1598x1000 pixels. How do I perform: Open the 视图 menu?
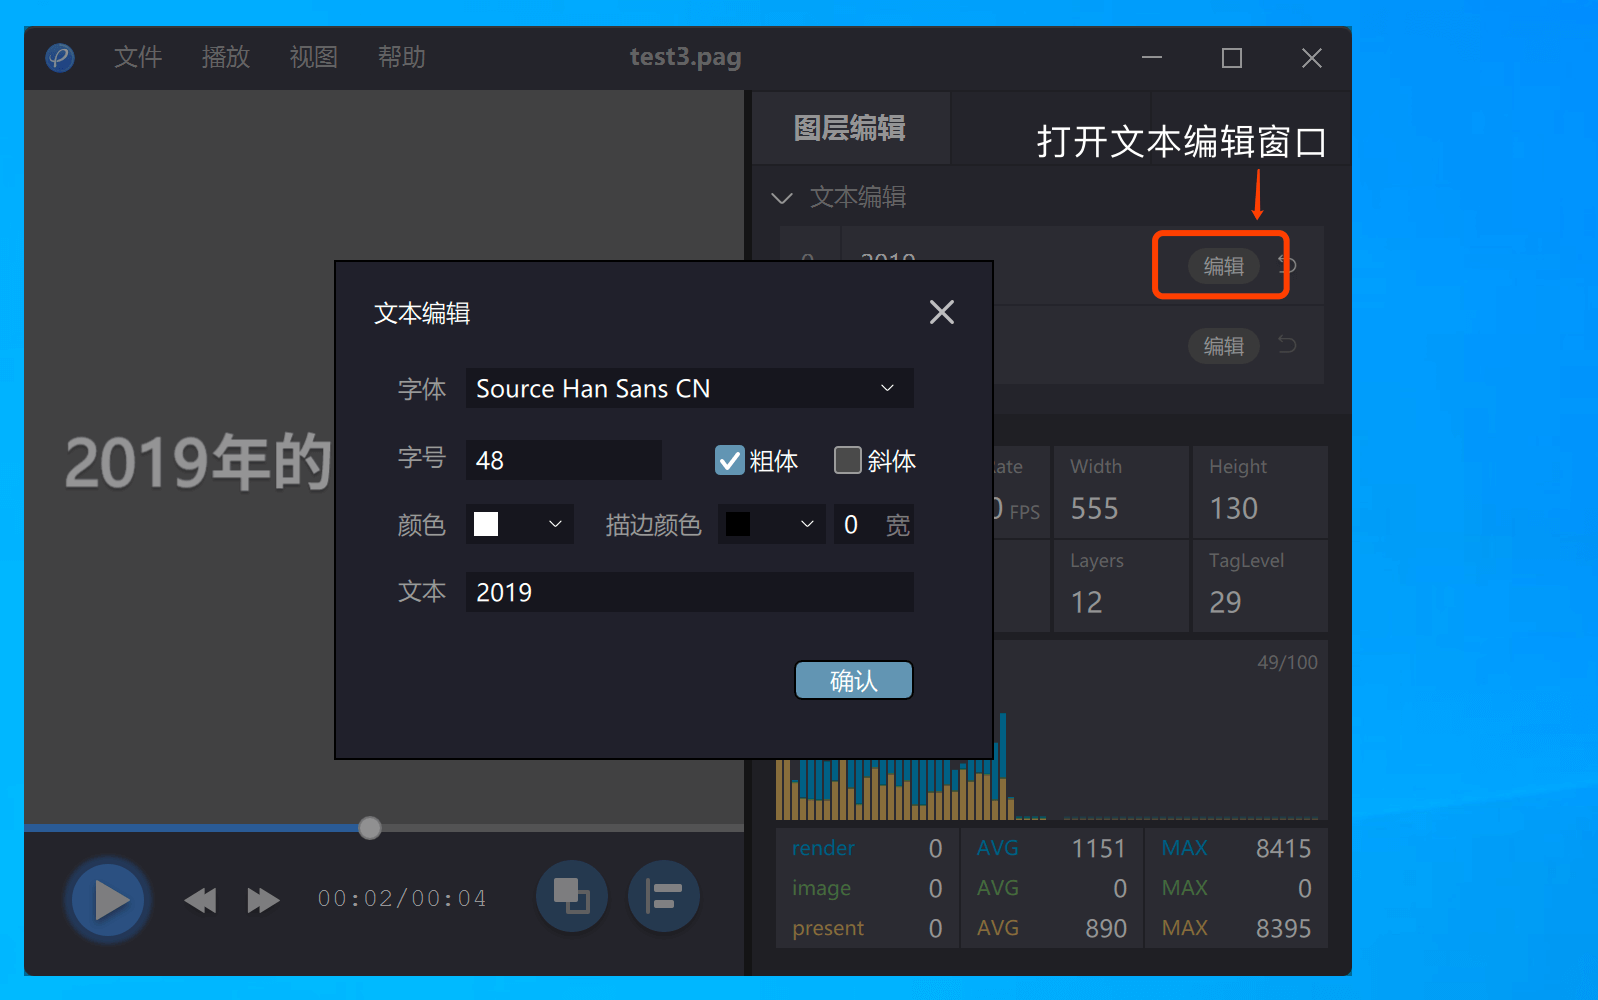point(314,57)
